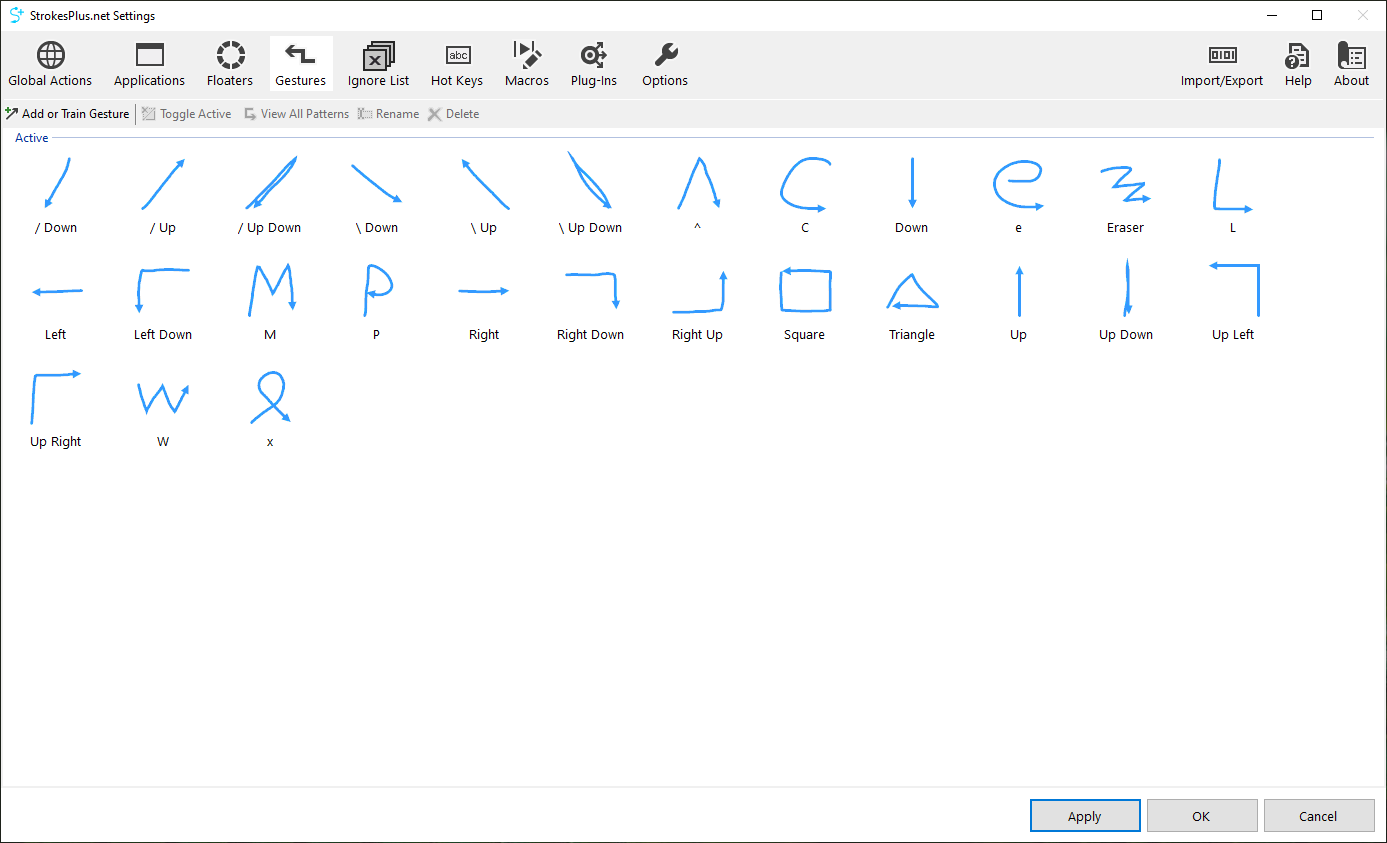Image resolution: width=1387 pixels, height=843 pixels.
Task: Open the Plug-Ins section
Action: pos(594,64)
